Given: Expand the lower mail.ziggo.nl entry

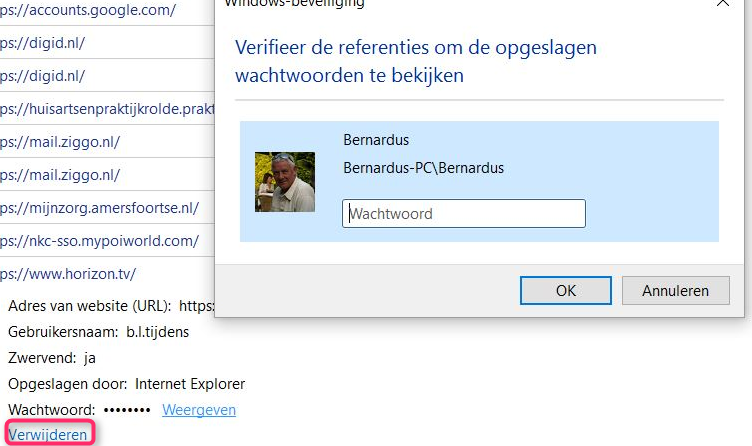Looking at the screenshot, I should (60, 175).
